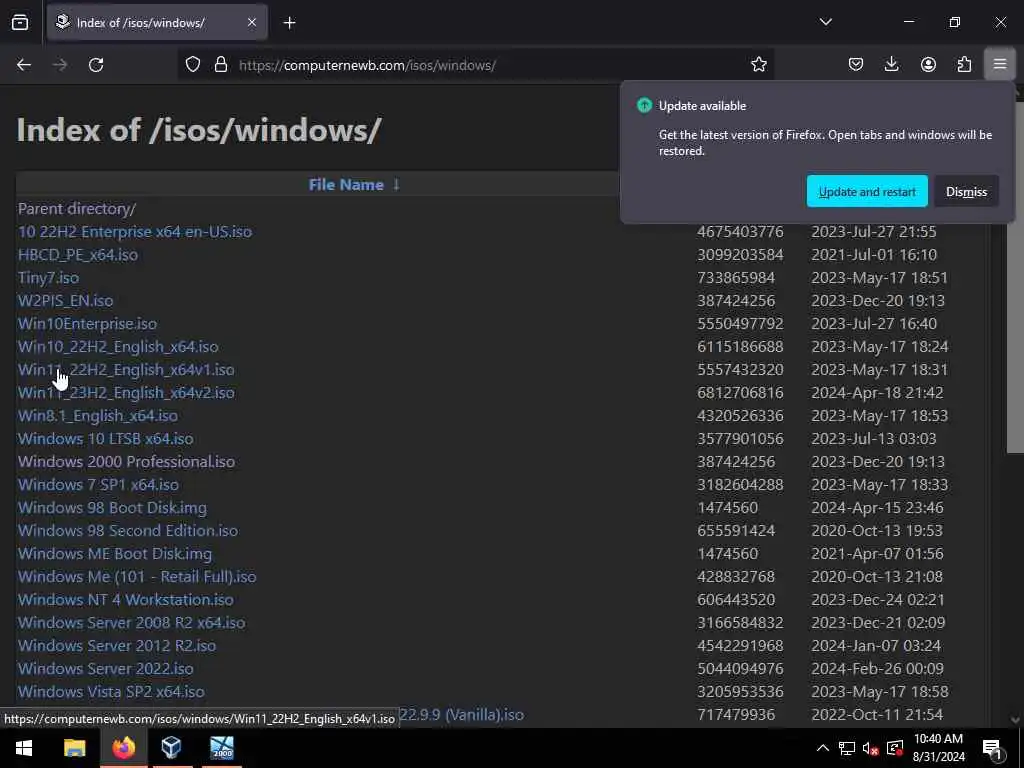Screen dimensions: 1024x768
Task: Download 10 22H2 Enterprise x64 en-US.iso
Action: click(135, 232)
